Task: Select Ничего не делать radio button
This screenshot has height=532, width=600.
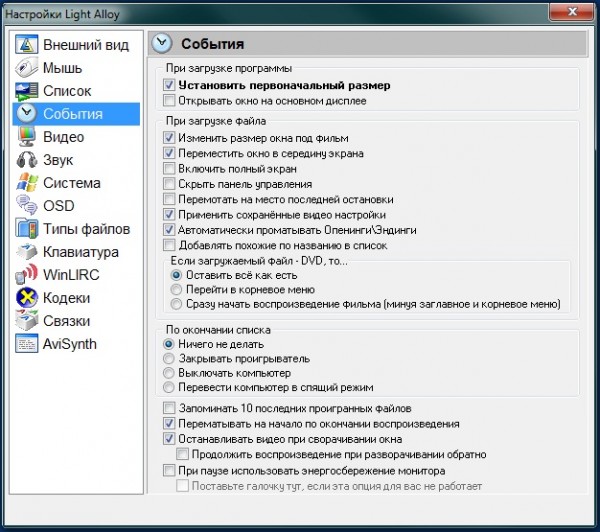Action: click(x=168, y=344)
